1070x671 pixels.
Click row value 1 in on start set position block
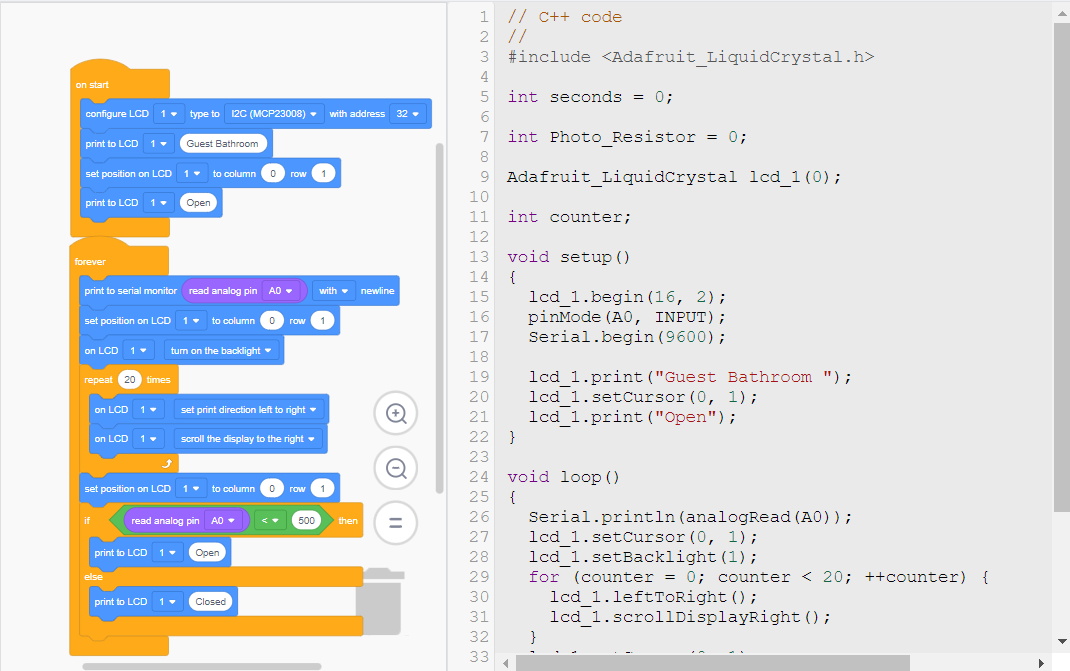323,174
